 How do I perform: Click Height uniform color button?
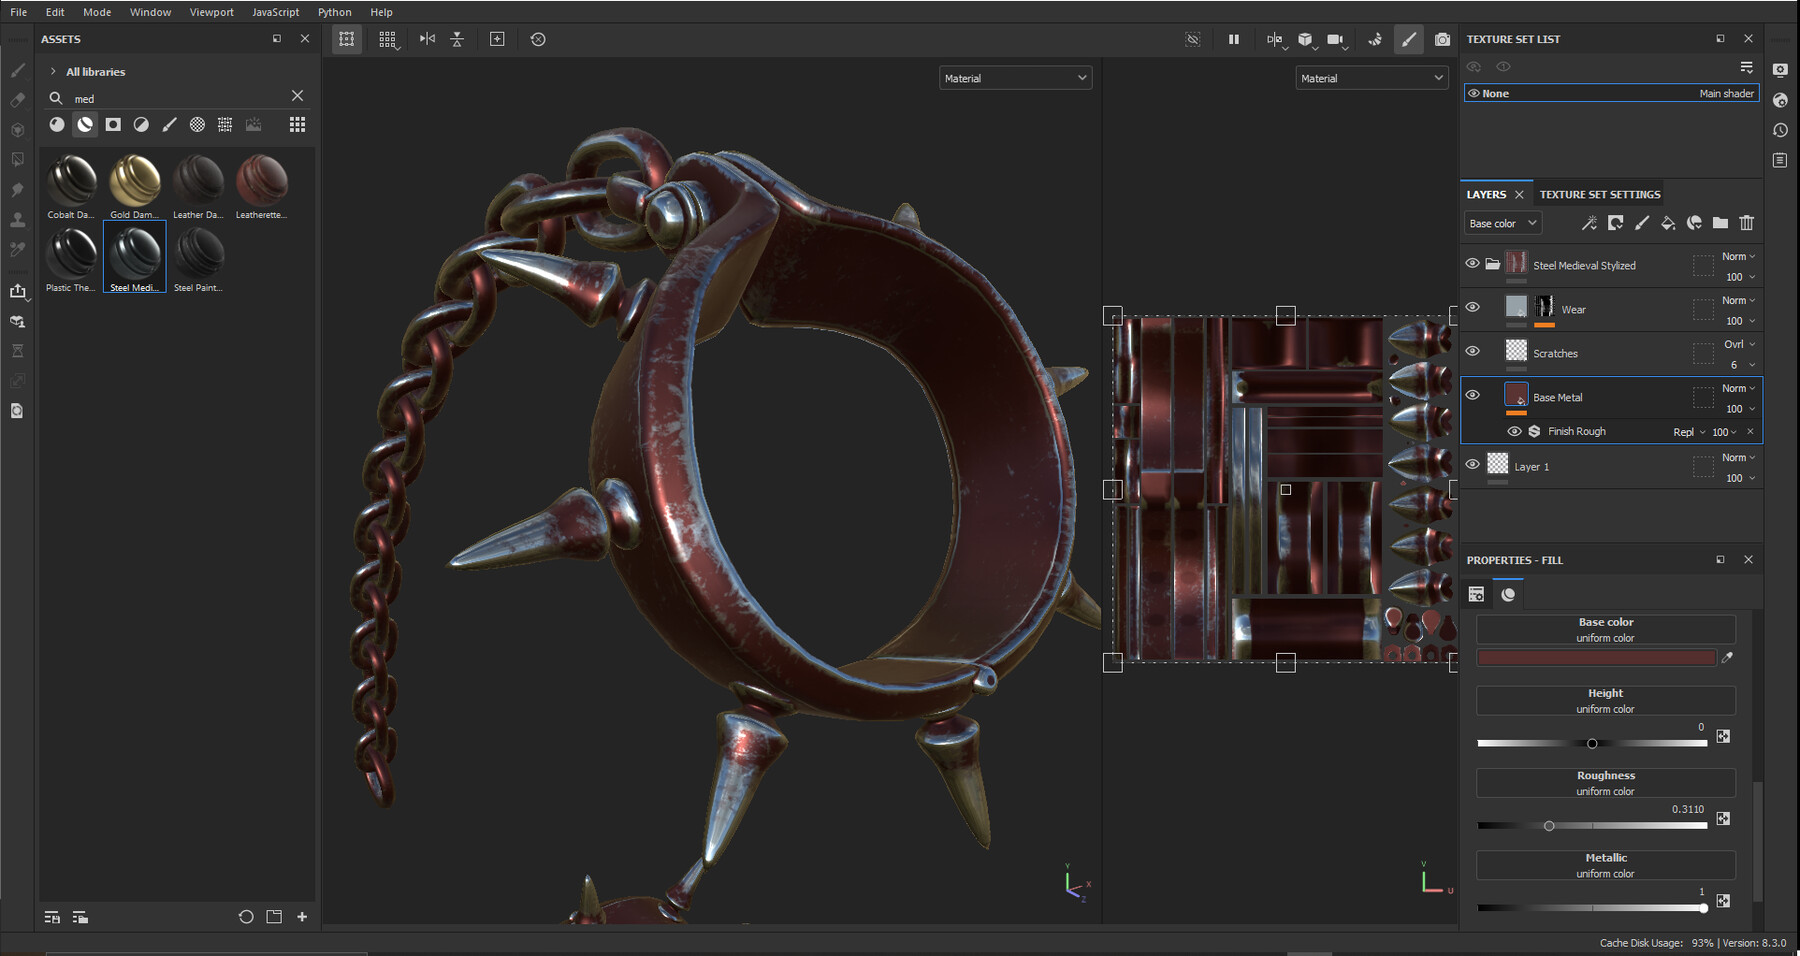1606,700
